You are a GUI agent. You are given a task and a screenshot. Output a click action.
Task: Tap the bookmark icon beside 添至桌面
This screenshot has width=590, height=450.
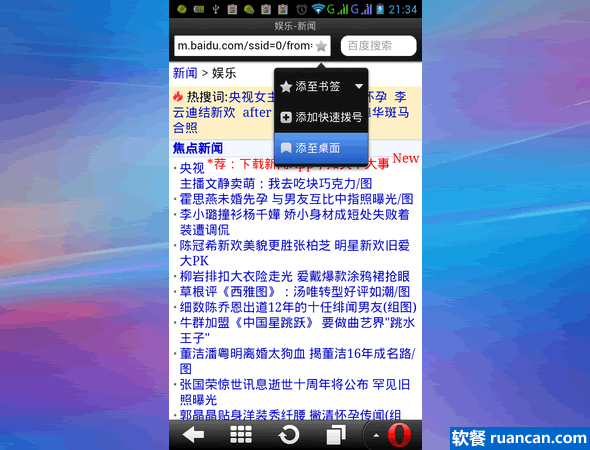[x=286, y=148]
